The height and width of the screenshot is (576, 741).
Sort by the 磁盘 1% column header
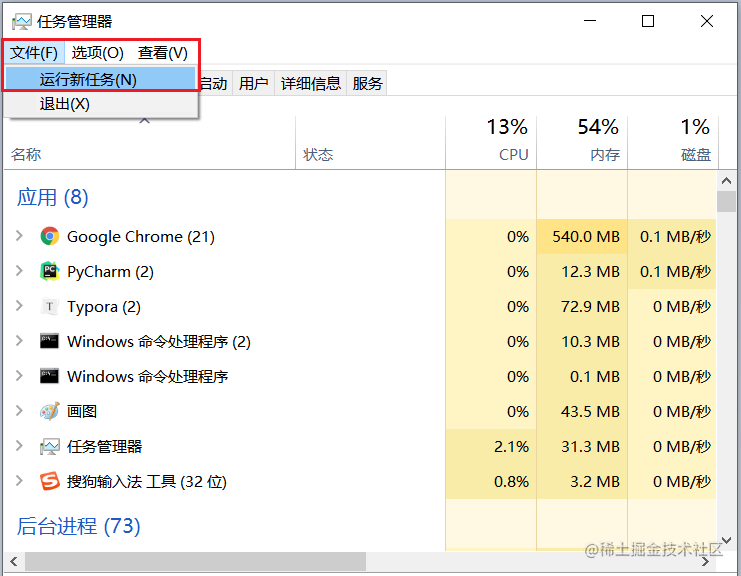673,143
